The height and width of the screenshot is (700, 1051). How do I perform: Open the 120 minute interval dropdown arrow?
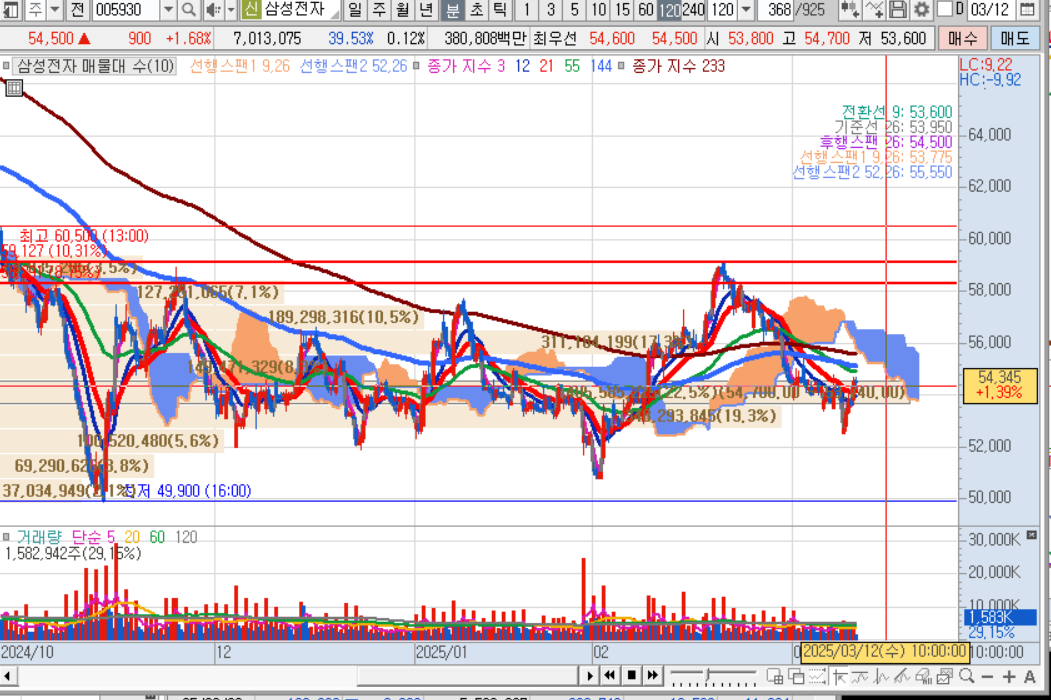(x=746, y=10)
